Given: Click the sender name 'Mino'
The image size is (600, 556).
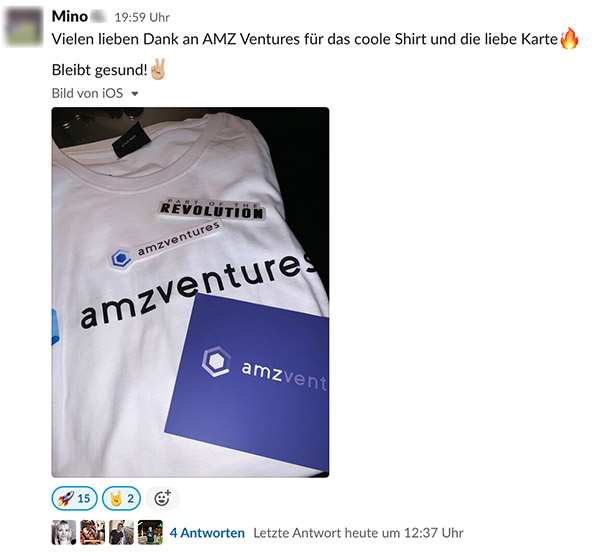Looking at the screenshot, I should (70, 17).
